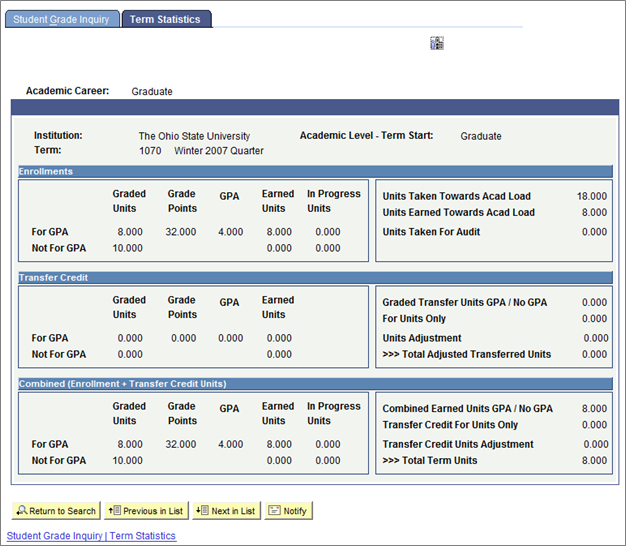Click the Graded Transfer Units GPA / No GPA label

[x=465, y=302]
